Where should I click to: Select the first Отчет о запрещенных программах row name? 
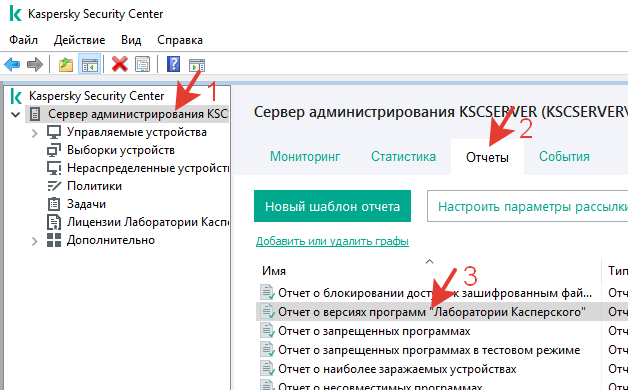[374, 331]
